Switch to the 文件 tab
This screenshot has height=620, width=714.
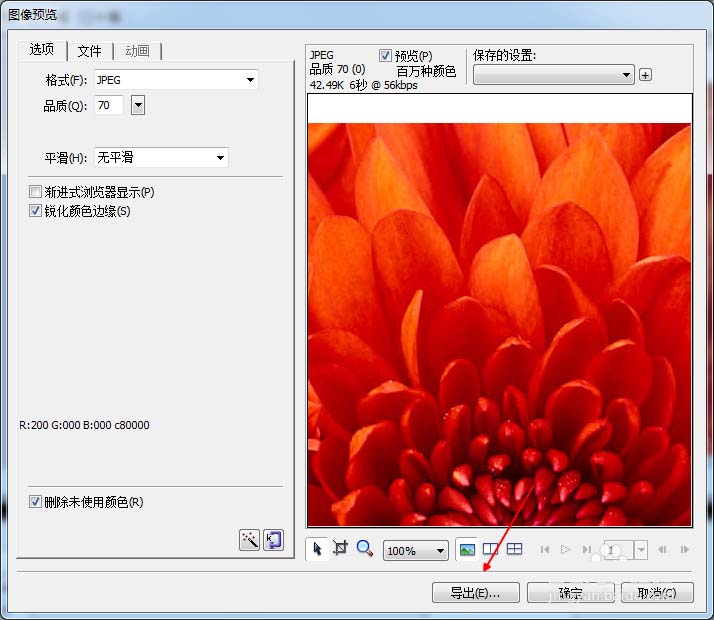pyautogui.click(x=89, y=51)
